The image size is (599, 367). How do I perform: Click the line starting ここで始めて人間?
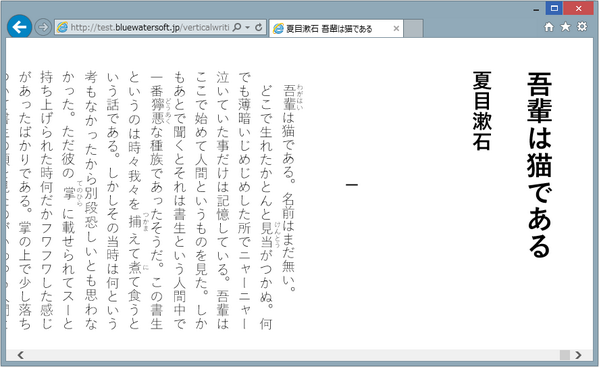point(201,200)
